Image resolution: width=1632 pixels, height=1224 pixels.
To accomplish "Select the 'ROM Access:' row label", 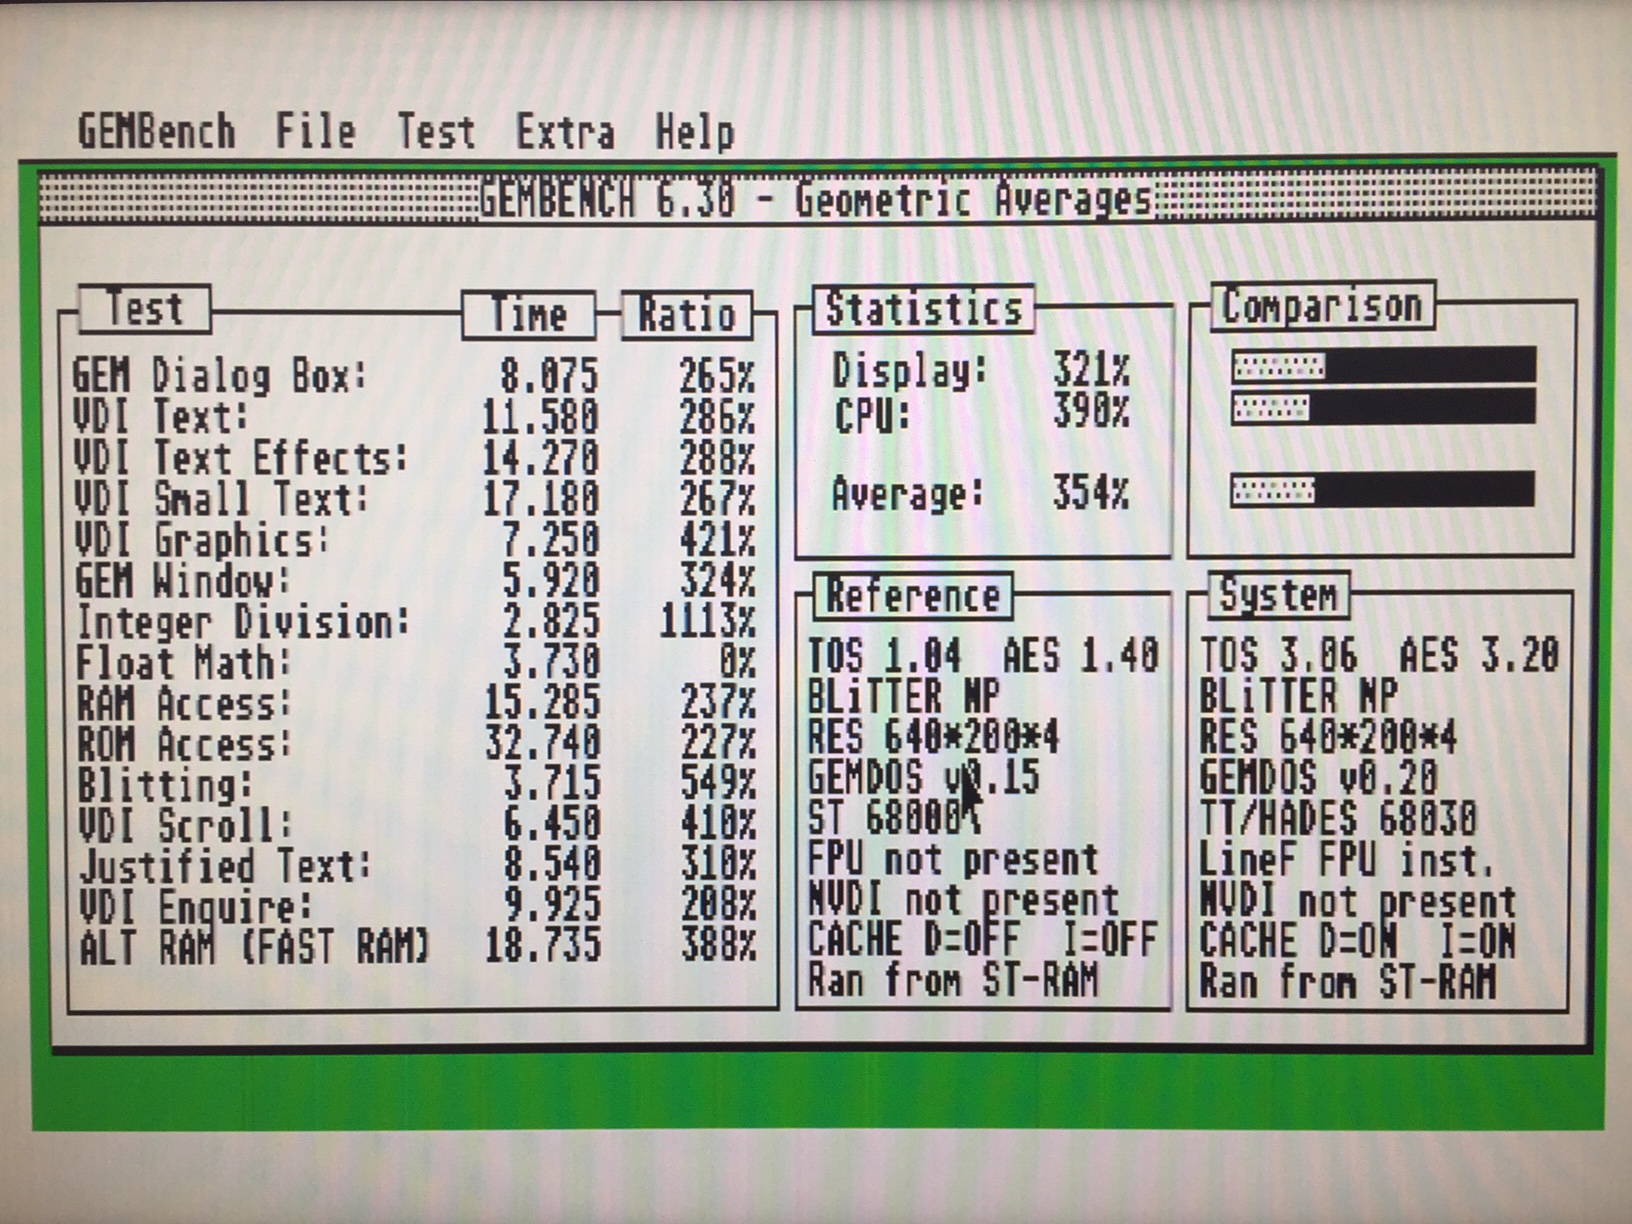I will click(x=184, y=745).
